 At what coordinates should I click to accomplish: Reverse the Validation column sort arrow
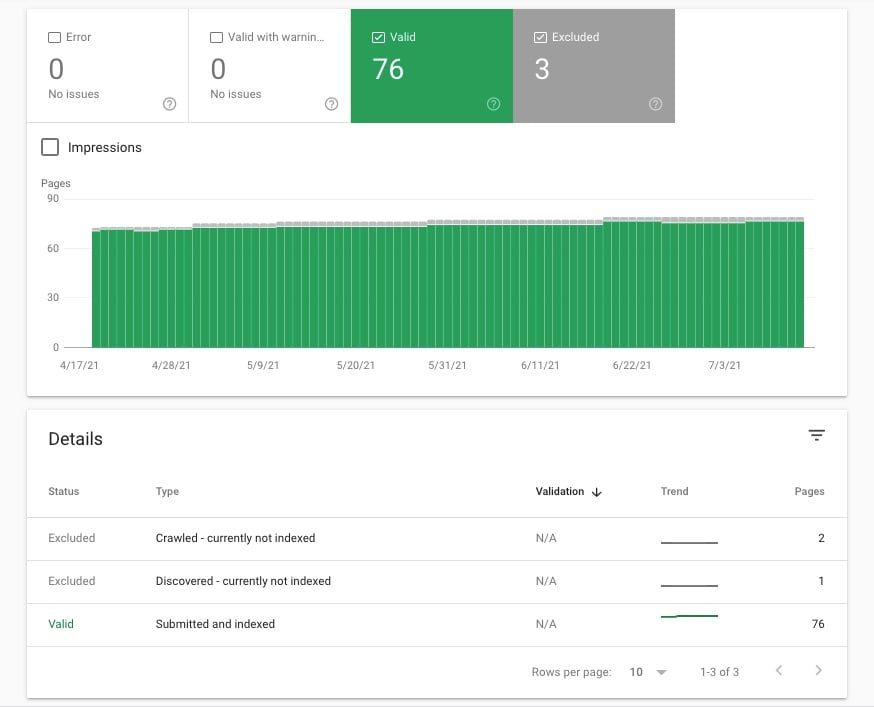click(597, 492)
